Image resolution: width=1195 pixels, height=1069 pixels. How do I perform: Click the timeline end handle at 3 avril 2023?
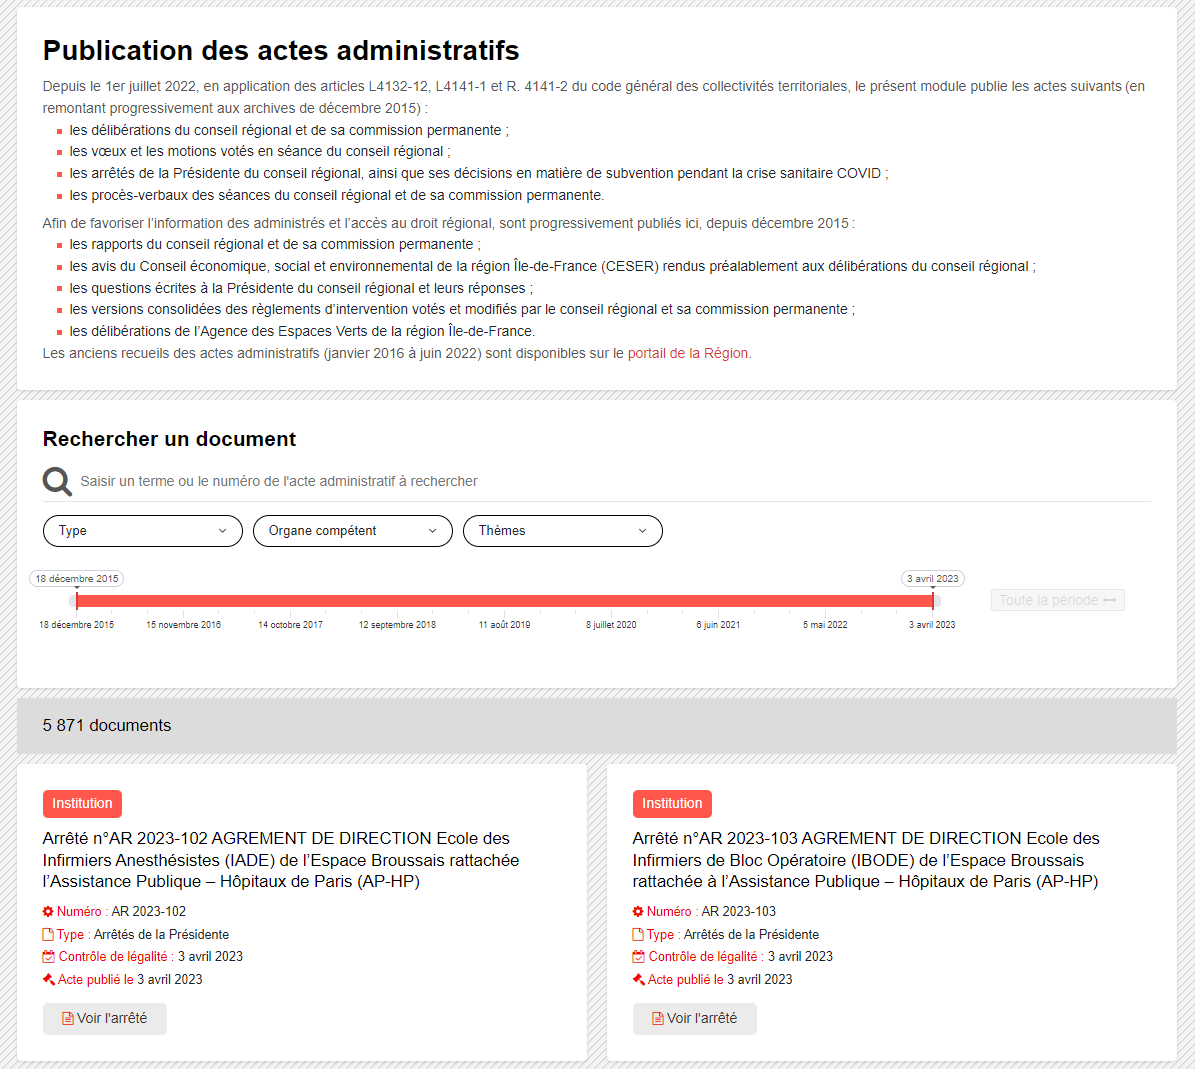point(933,600)
